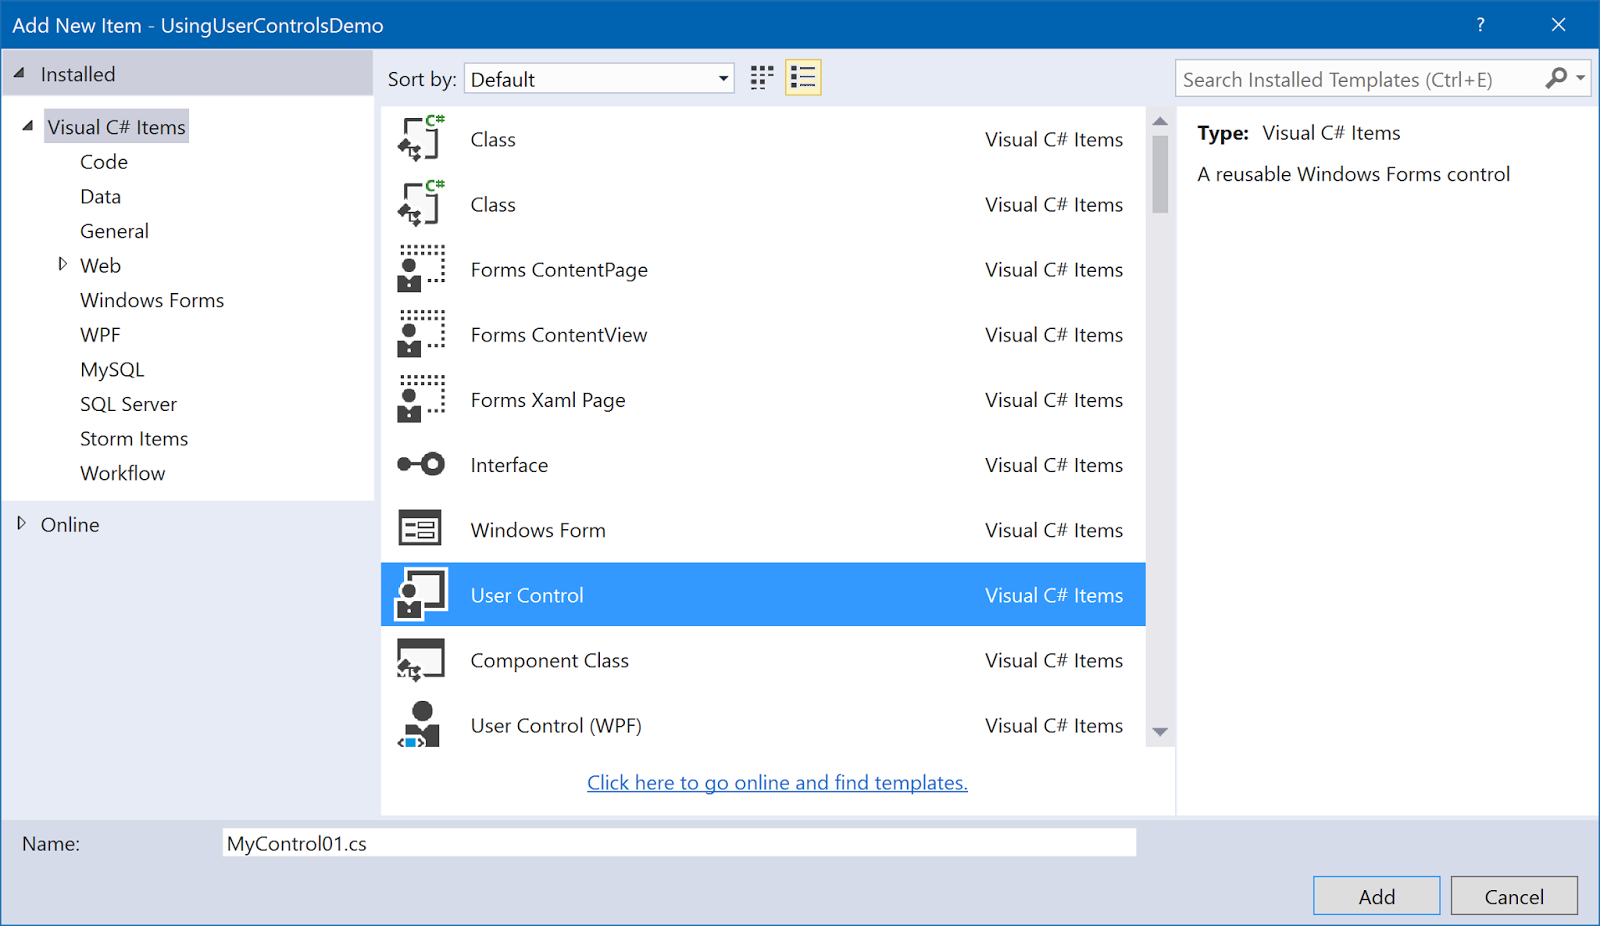Click the Forms ContentPage template icon
This screenshot has height=926, width=1600.
click(419, 268)
